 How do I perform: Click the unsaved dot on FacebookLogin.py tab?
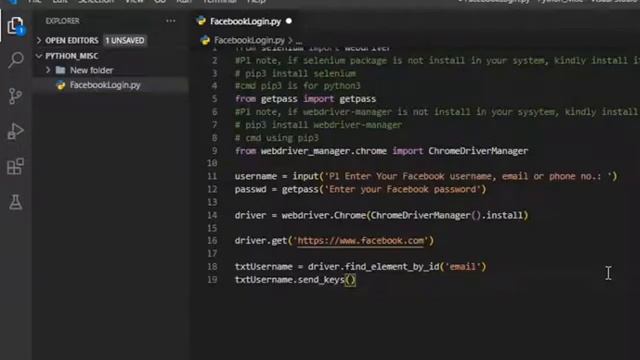click(289, 21)
